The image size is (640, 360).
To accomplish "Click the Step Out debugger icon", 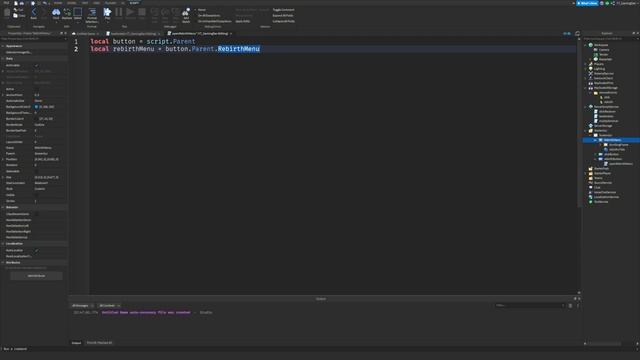I will pos(176,12).
